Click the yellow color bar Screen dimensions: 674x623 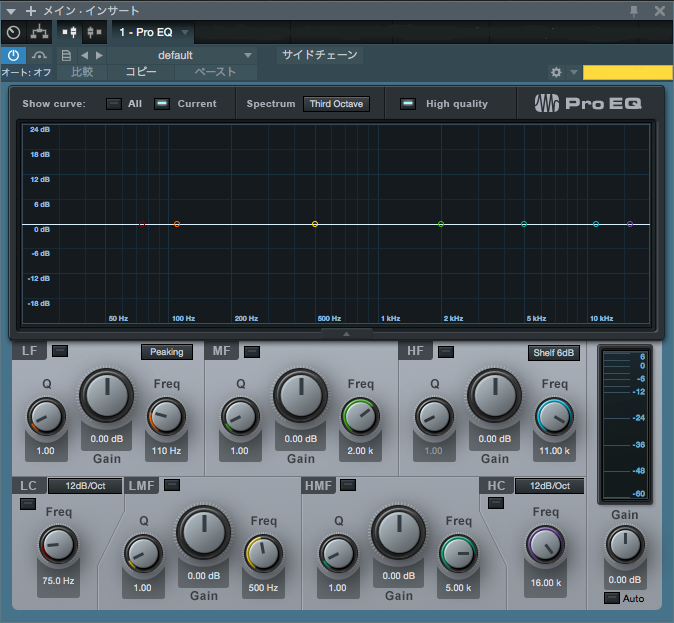tap(628, 72)
